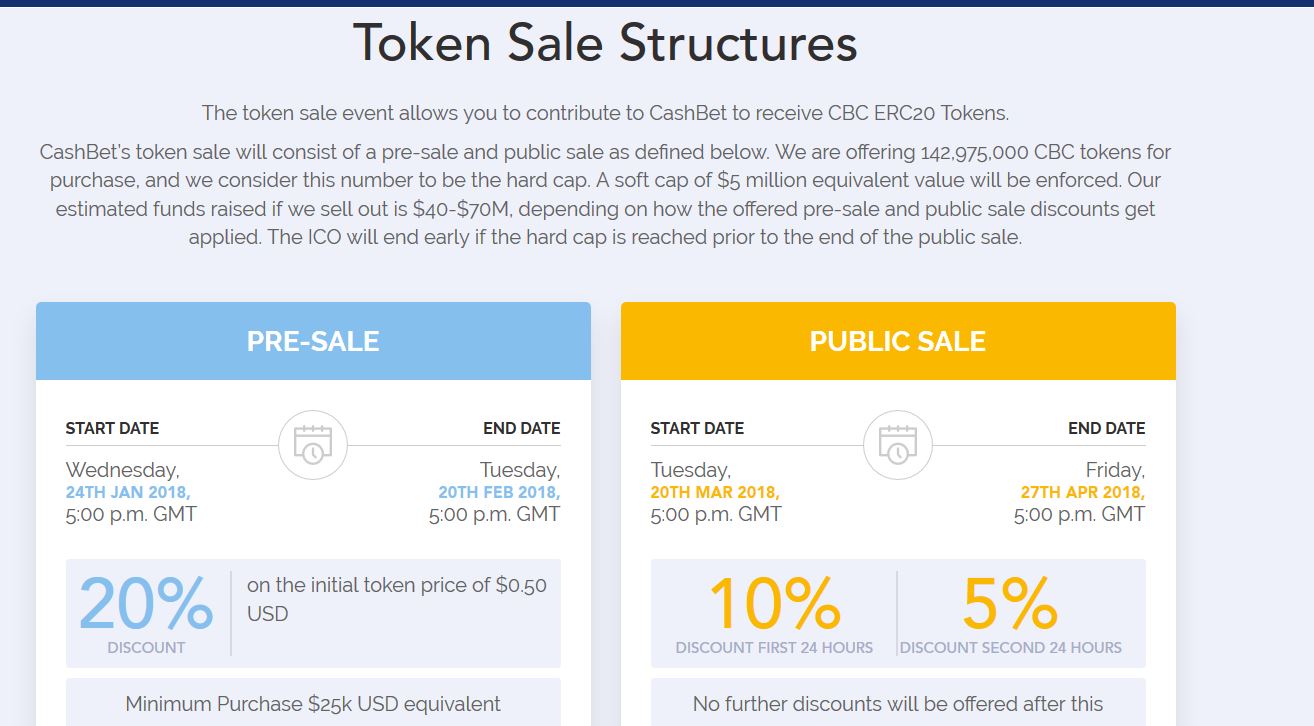This screenshot has width=1314, height=726.
Task: Select the Minimum Purchase $25k USD box
Action: point(313,703)
